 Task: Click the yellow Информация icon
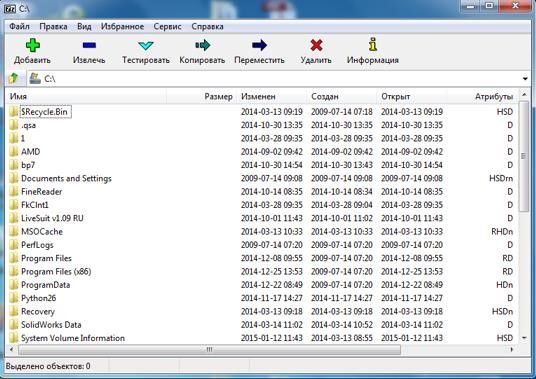click(373, 45)
